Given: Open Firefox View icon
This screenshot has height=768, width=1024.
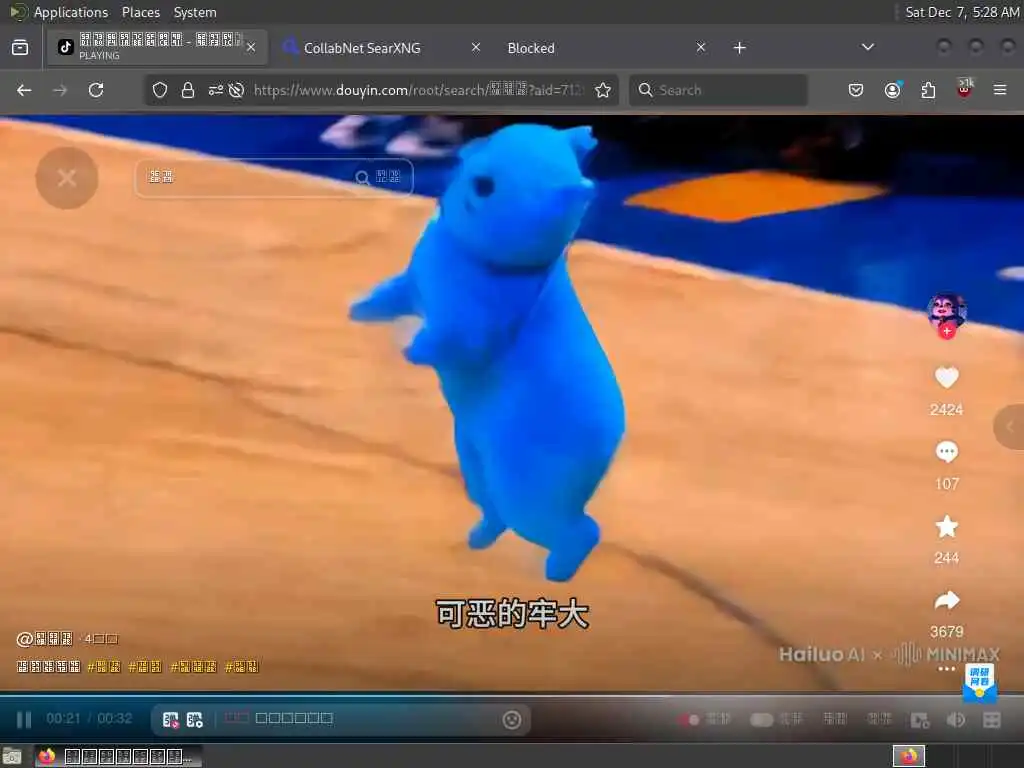Looking at the screenshot, I should click(20, 47).
